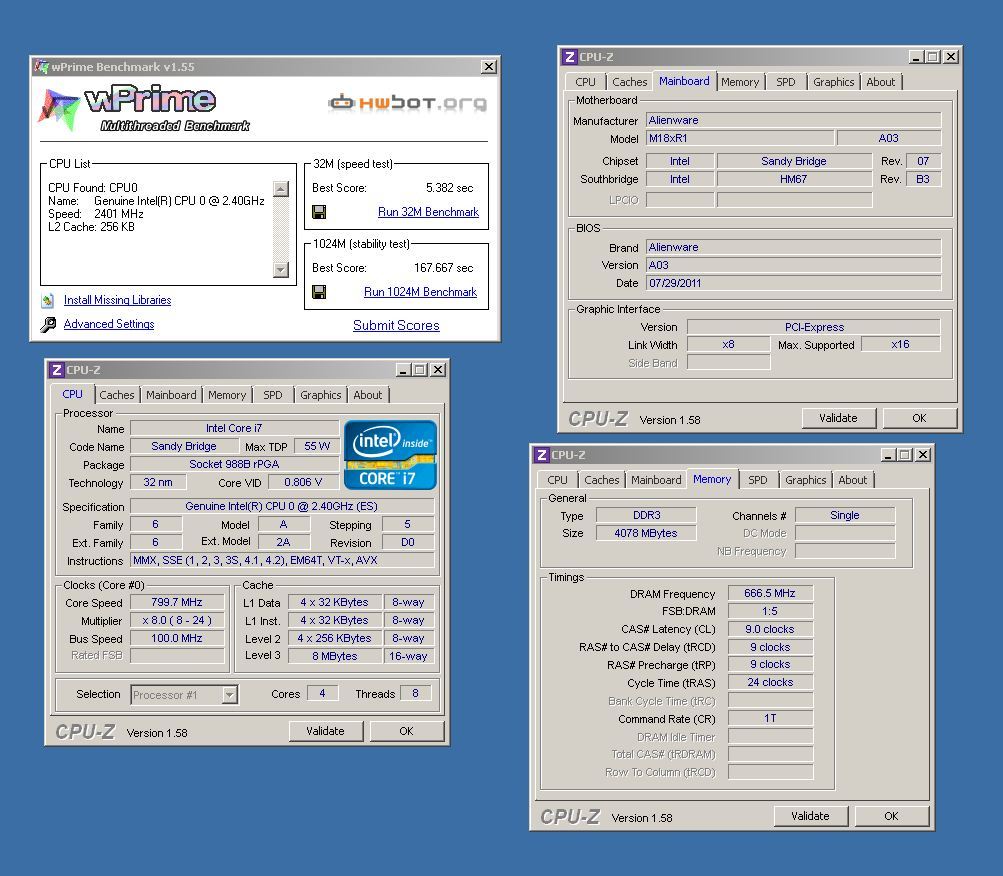Click the Model field M18xR1
The image size is (1003, 876).
click(x=739, y=138)
